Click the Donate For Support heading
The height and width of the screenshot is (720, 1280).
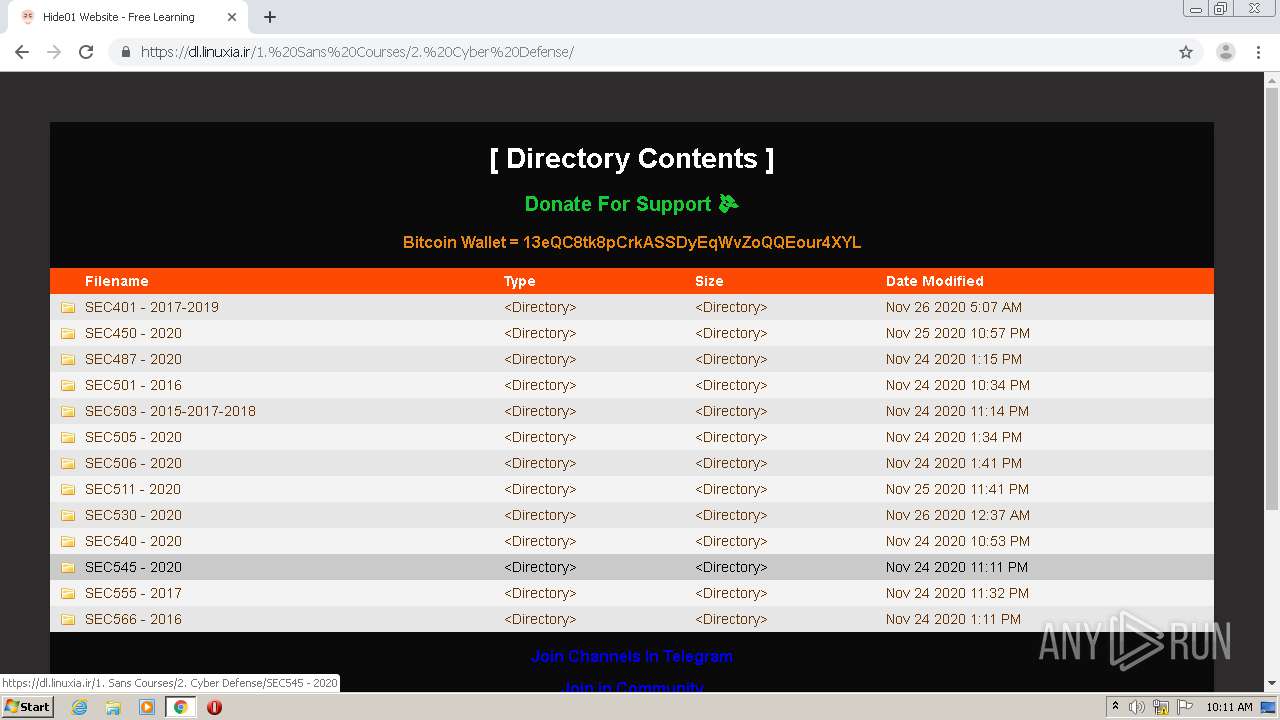[x=631, y=204]
